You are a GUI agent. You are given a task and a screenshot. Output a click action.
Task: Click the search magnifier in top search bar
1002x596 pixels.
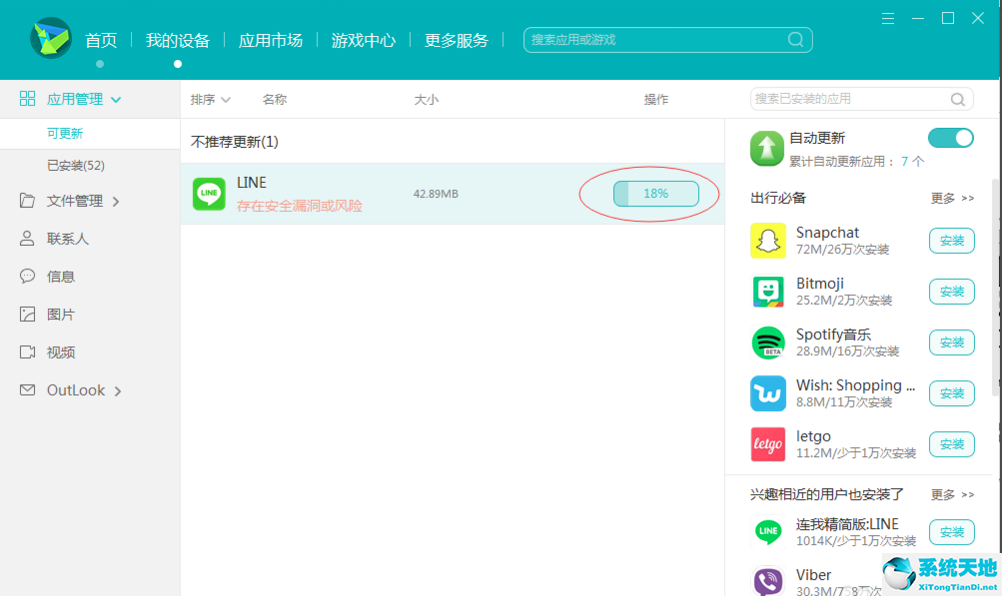coord(796,40)
